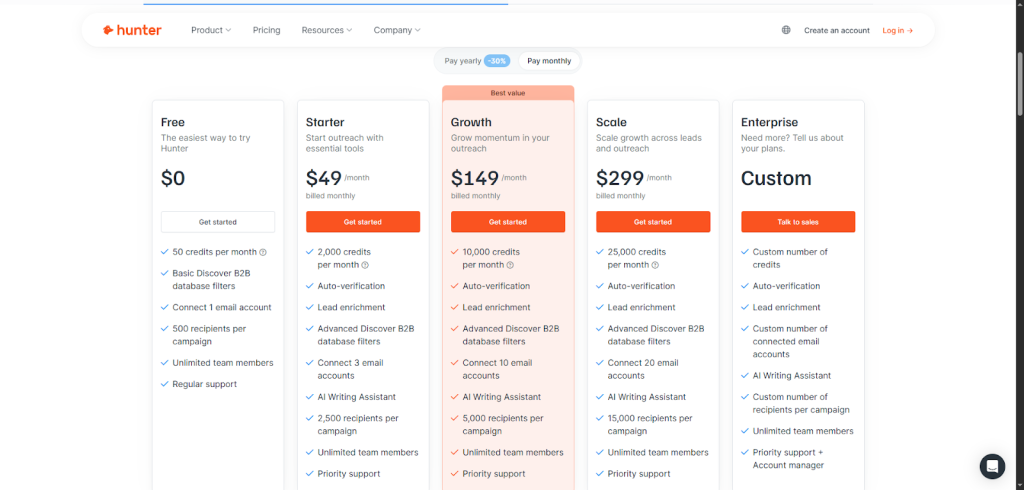Image resolution: width=1024 pixels, height=490 pixels.
Task: Select the Pay monthly billing option
Action: tap(549, 61)
